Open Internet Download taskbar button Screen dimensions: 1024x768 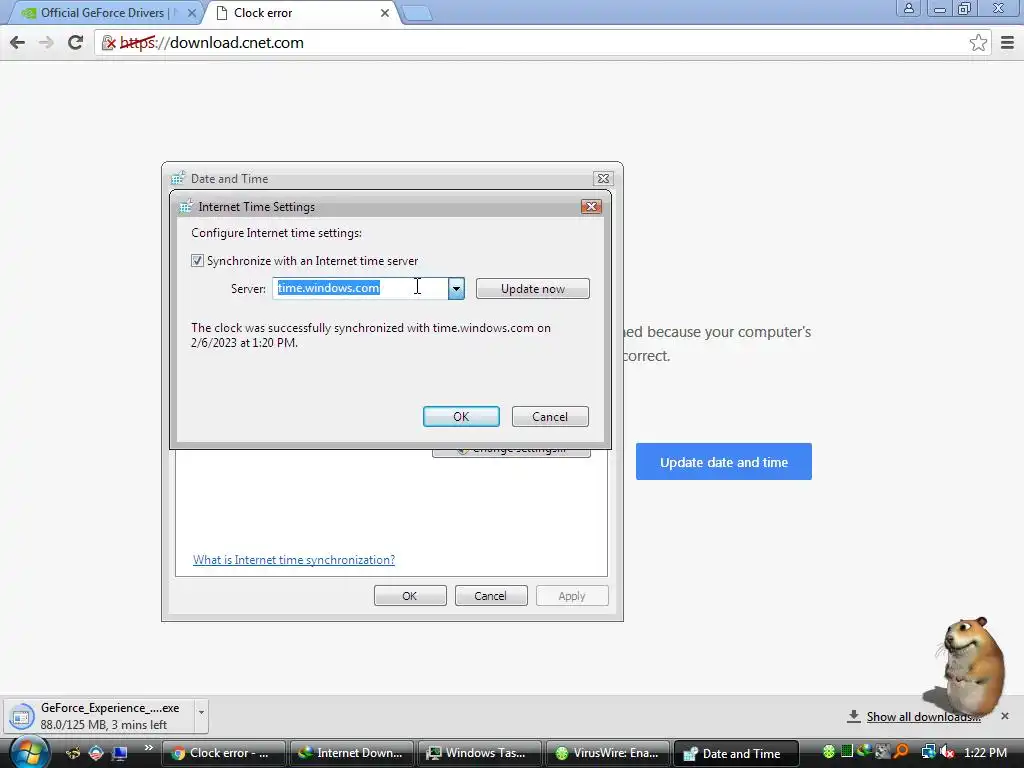(351, 753)
